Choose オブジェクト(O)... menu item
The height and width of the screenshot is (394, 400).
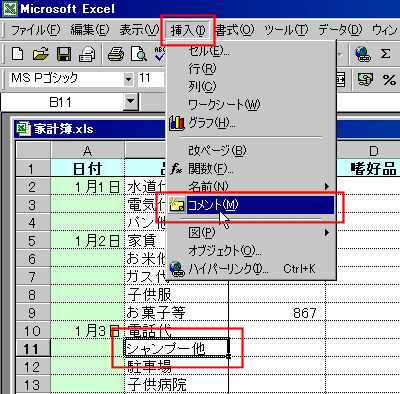[251, 250]
